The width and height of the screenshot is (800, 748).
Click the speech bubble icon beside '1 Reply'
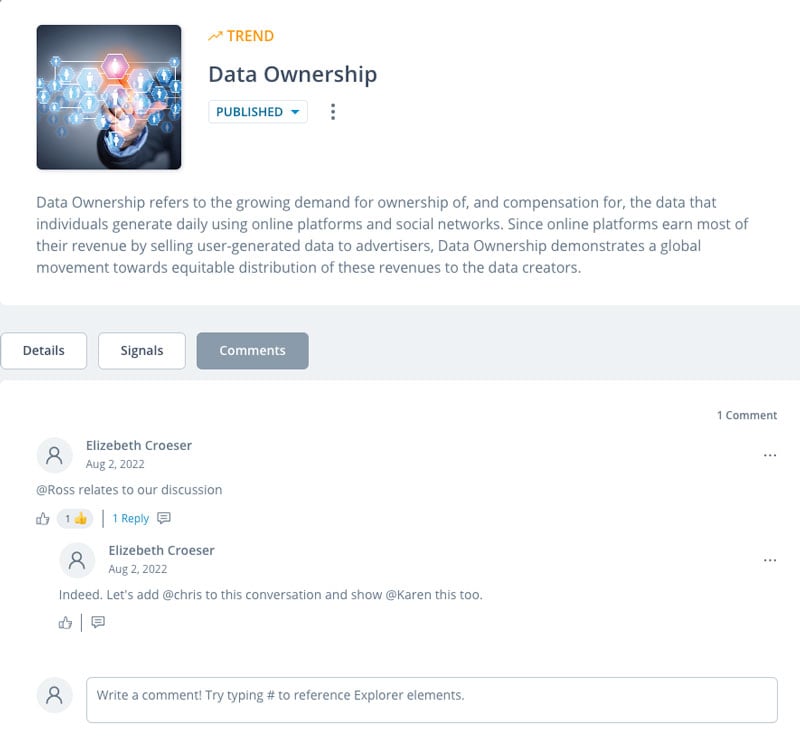(x=164, y=519)
